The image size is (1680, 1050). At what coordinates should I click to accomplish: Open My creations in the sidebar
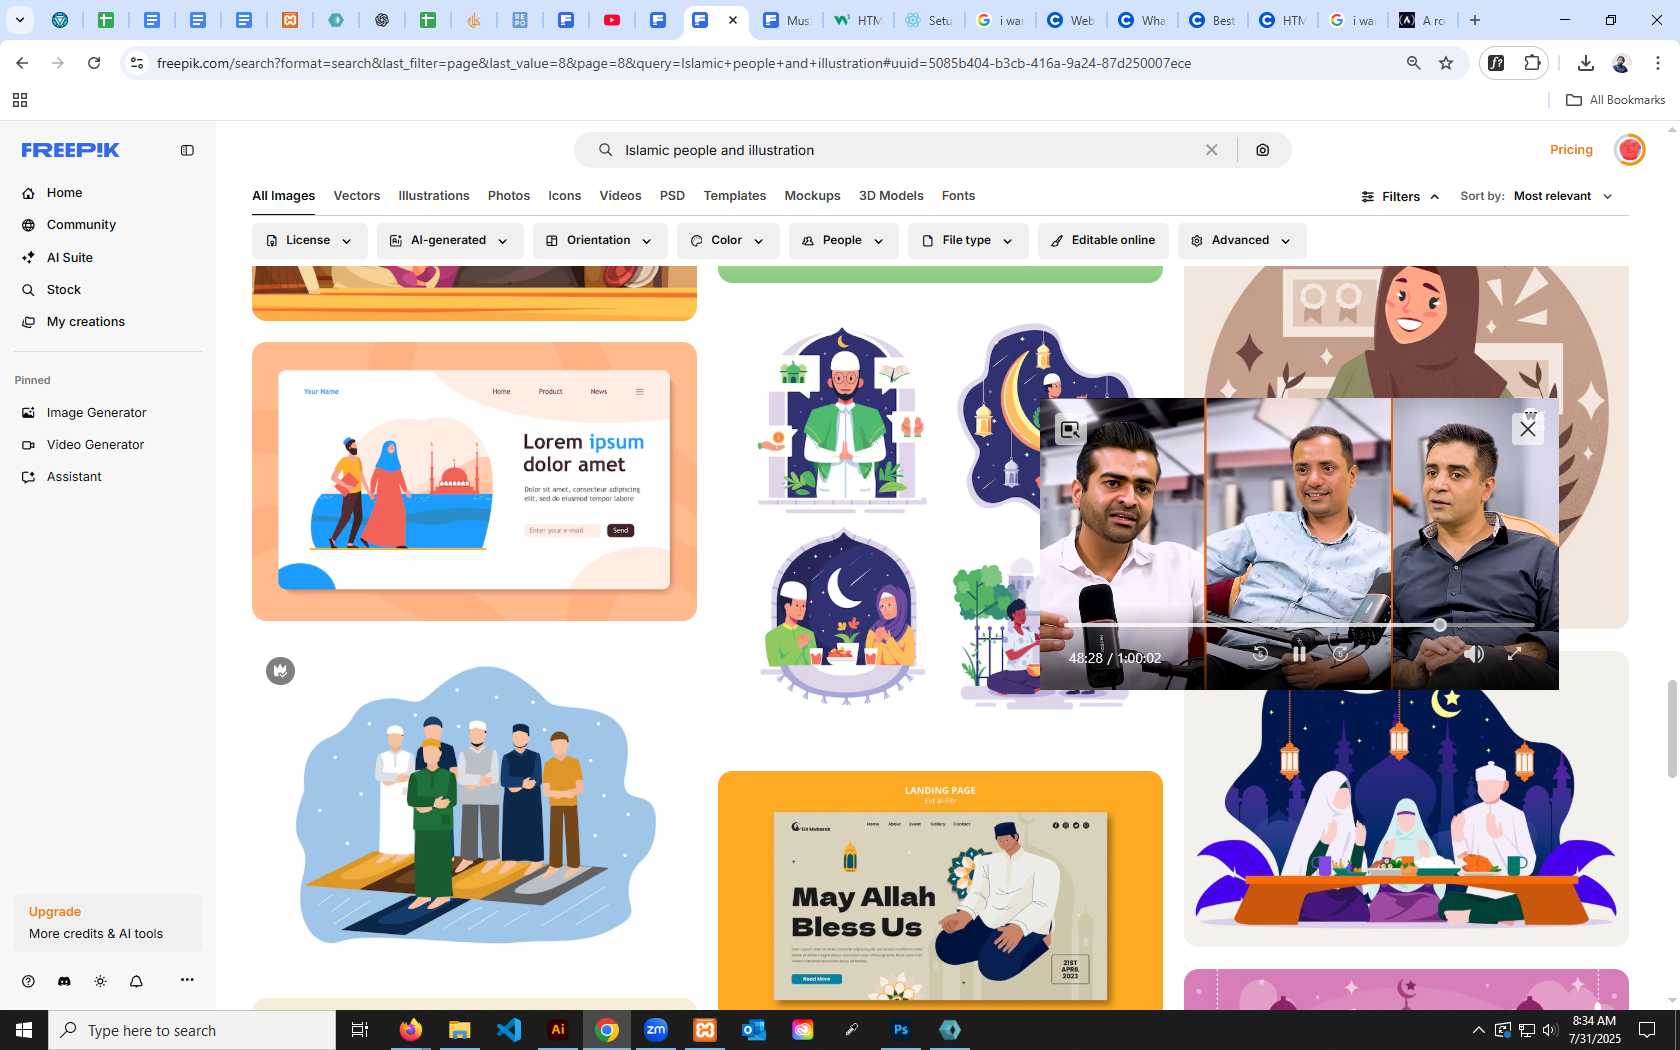tap(85, 322)
